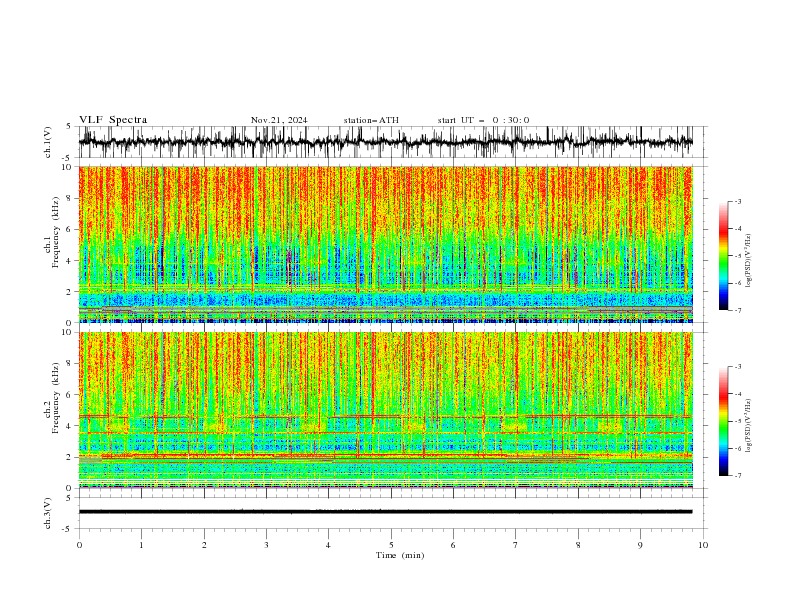Click the "Time (min)" axis label

(400, 555)
